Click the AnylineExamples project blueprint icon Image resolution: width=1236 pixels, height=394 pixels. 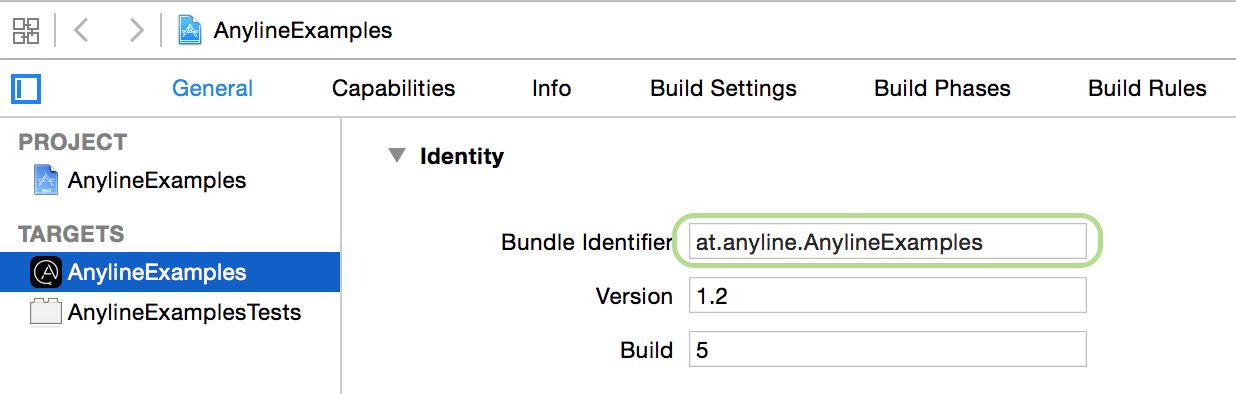pos(46,180)
